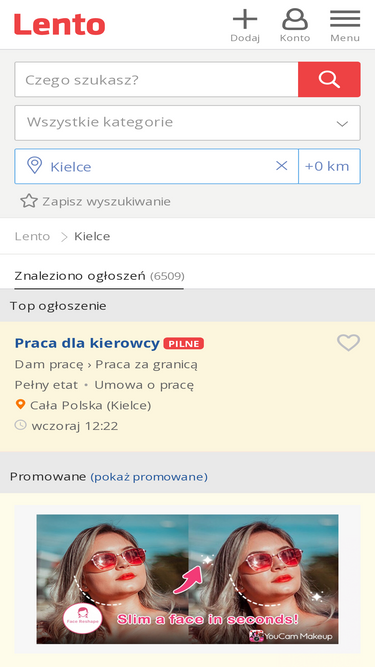This screenshot has height=667, width=375.
Task: Click the Kielce location input field
Action: coord(156,166)
